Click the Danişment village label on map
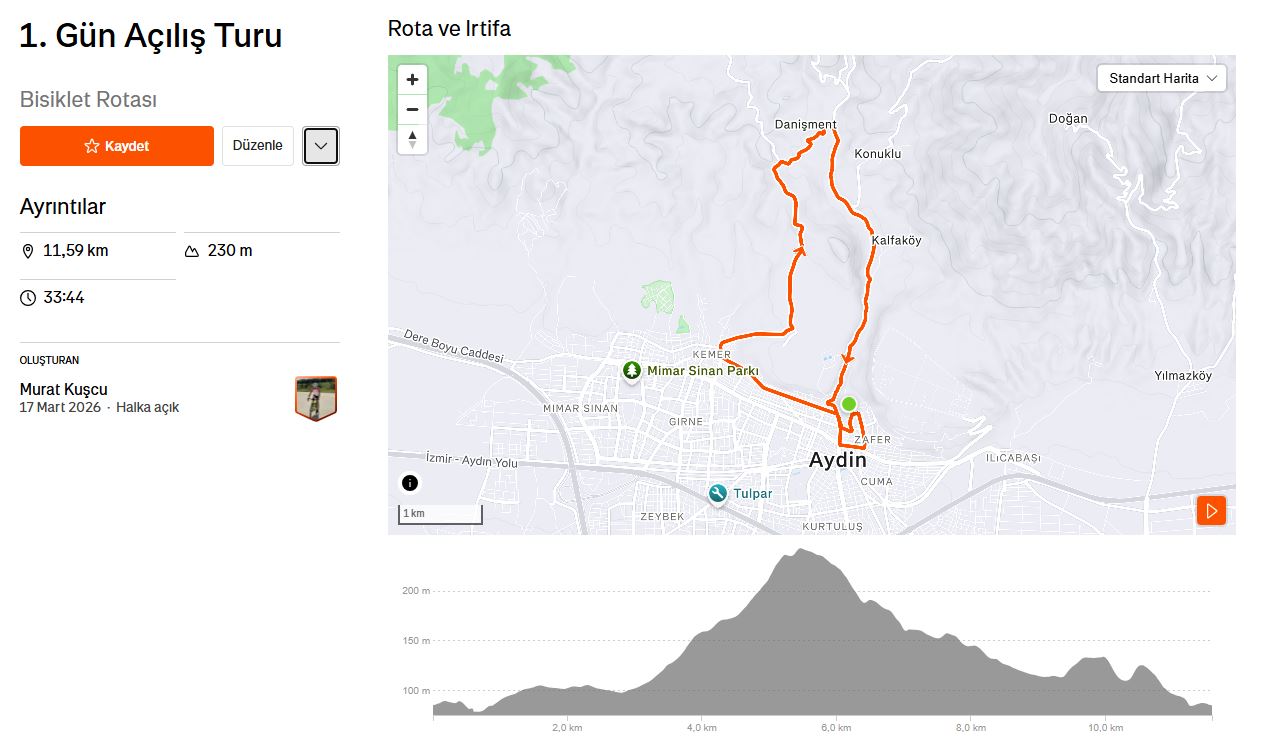This screenshot has height=753, width=1262. [805, 125]
